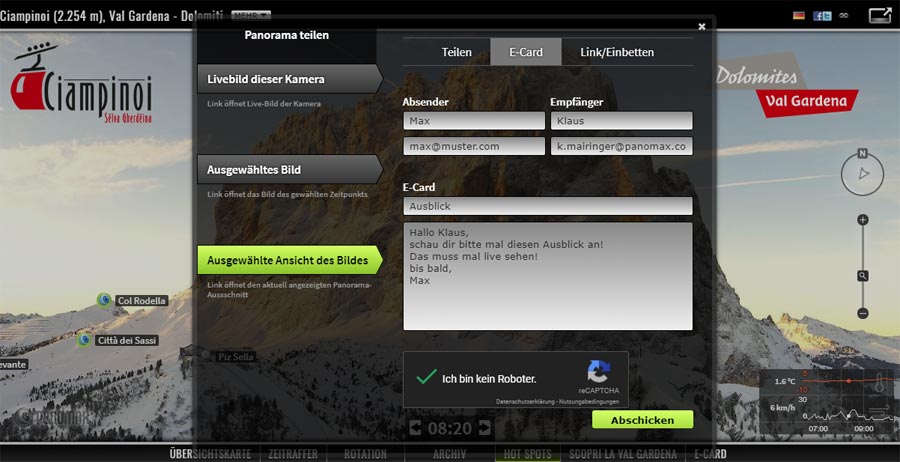Open E-CARD in bottom menu
Image resolution: width=900 pixels, height=462 pixels.
pos(711,454)
